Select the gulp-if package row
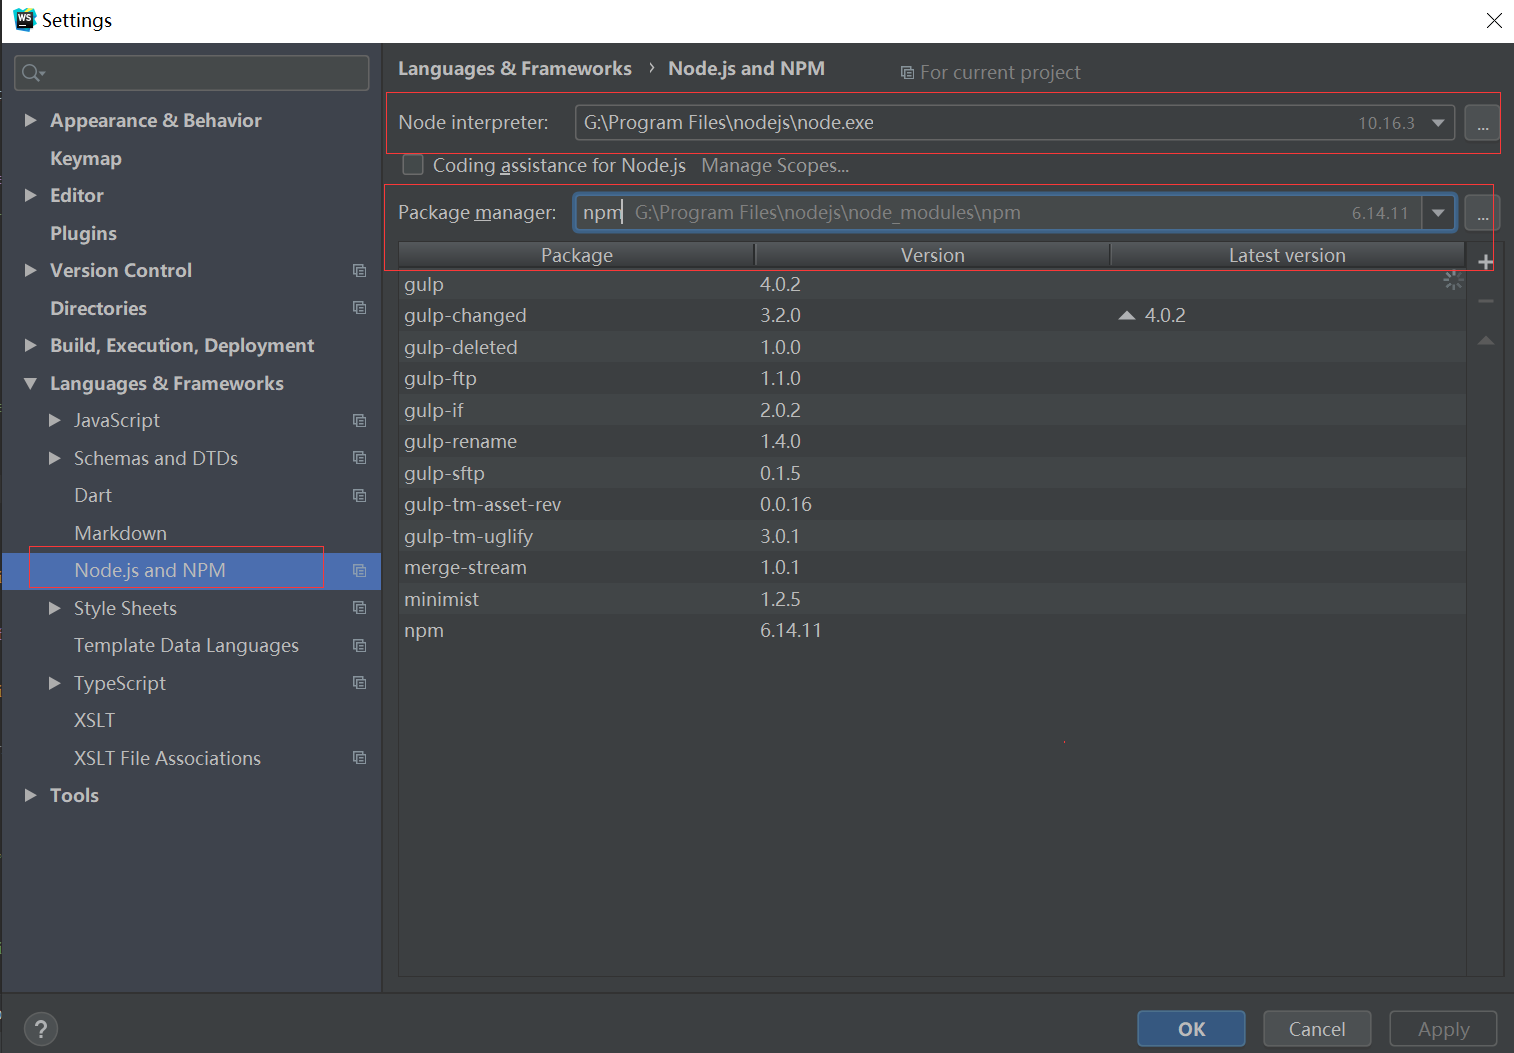The height and width of the screenshot is (1053, 1514). click(x=932, y=410)
